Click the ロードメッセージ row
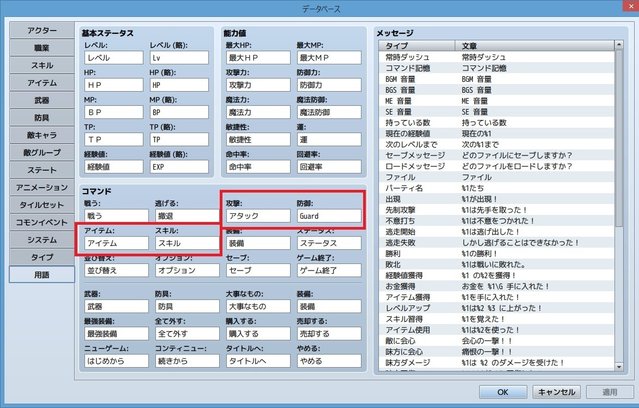The image size is (639, 408). click(496, 166)
